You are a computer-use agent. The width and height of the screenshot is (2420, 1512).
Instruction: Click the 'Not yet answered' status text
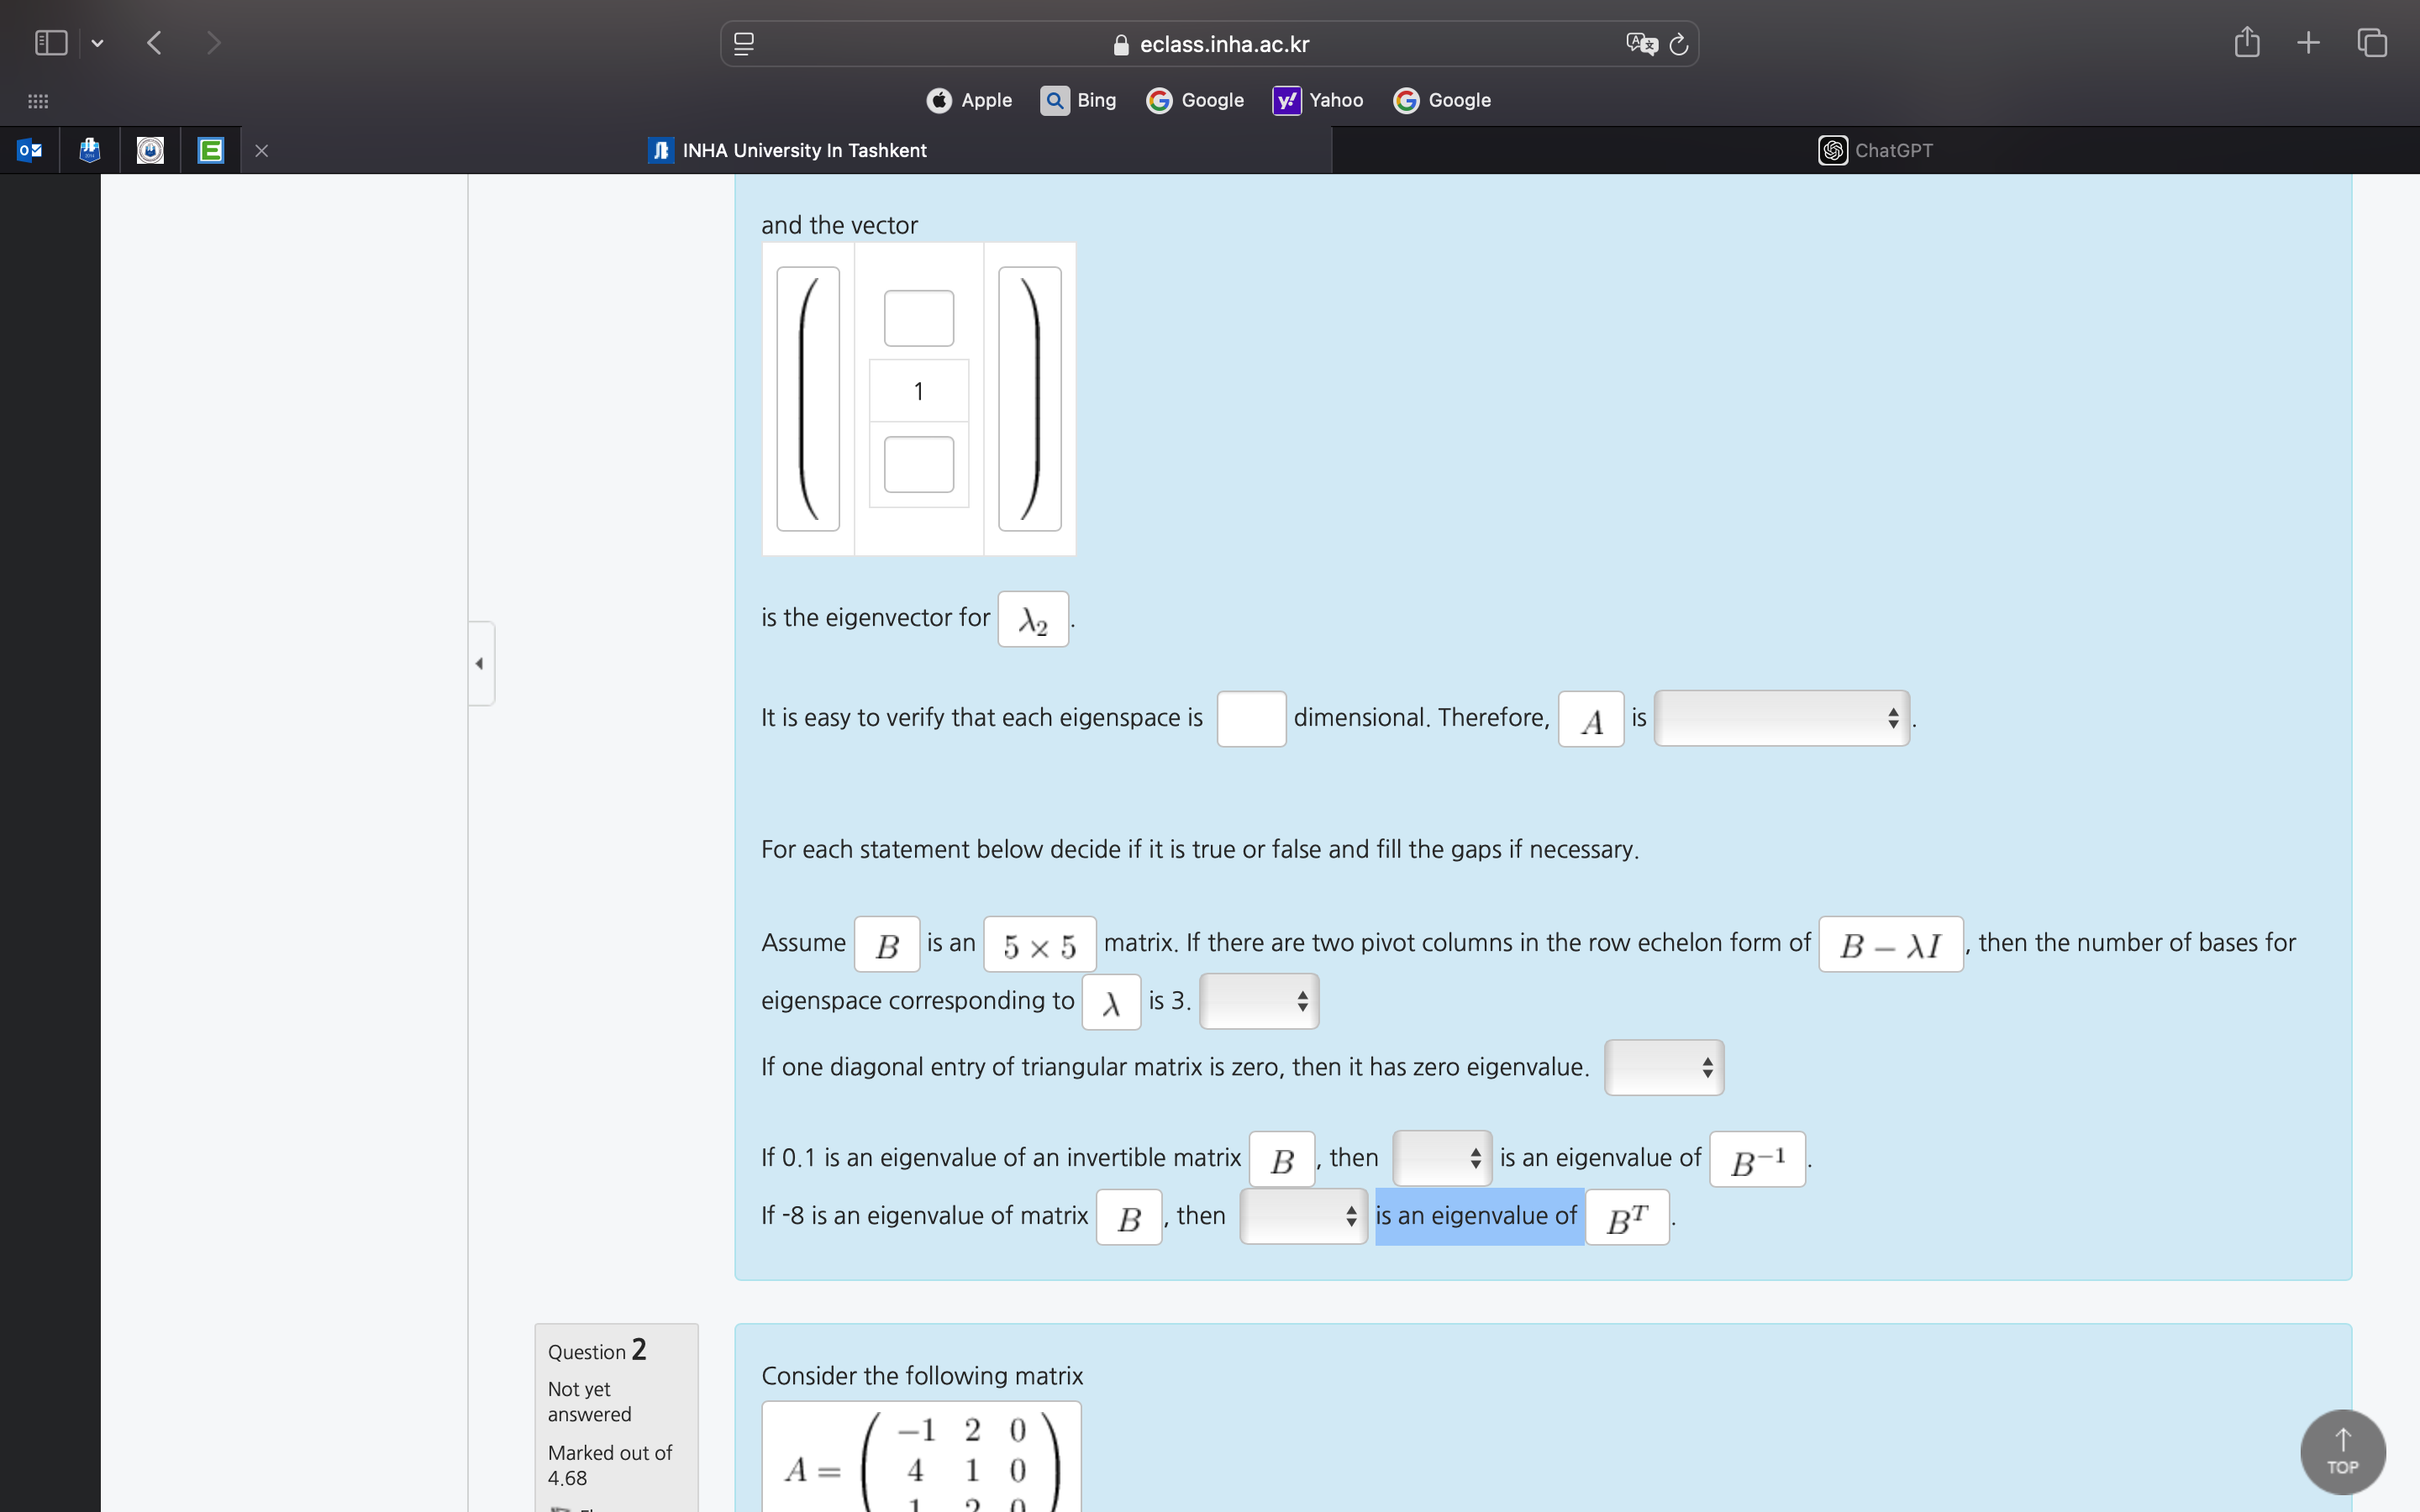click(x=589, y=1401)
